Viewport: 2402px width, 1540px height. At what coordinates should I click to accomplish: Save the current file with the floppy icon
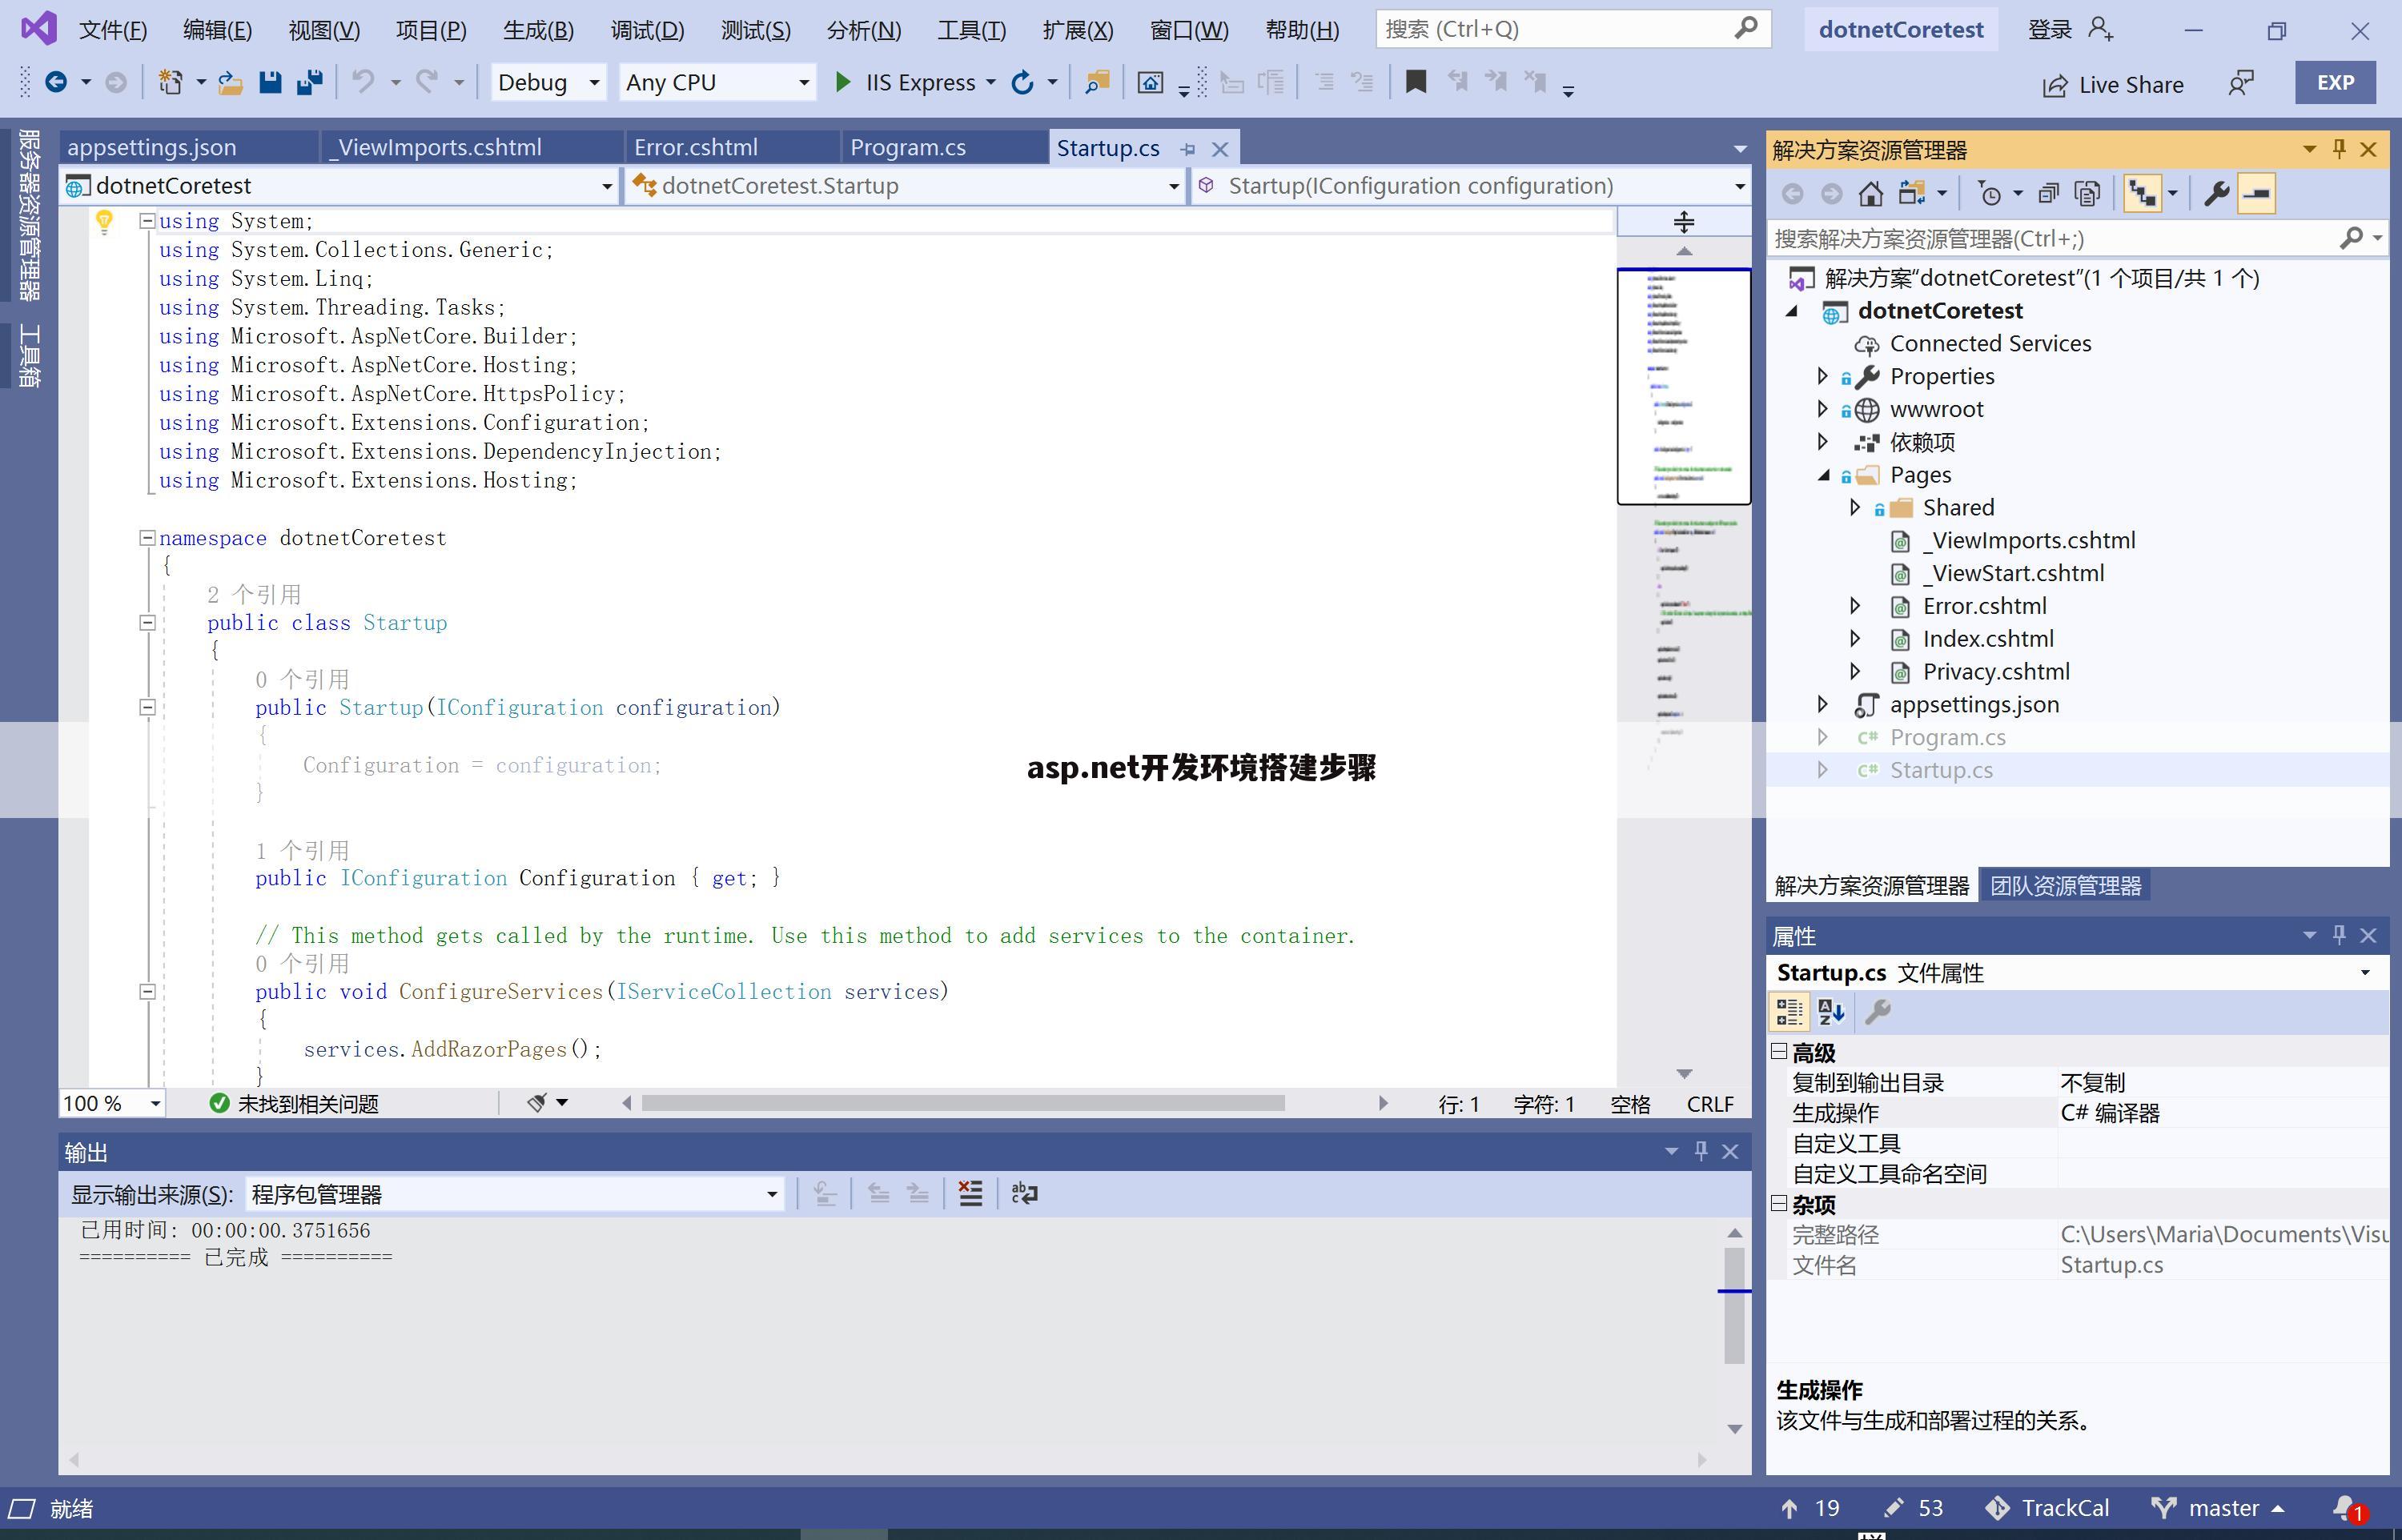pos(270,83)
